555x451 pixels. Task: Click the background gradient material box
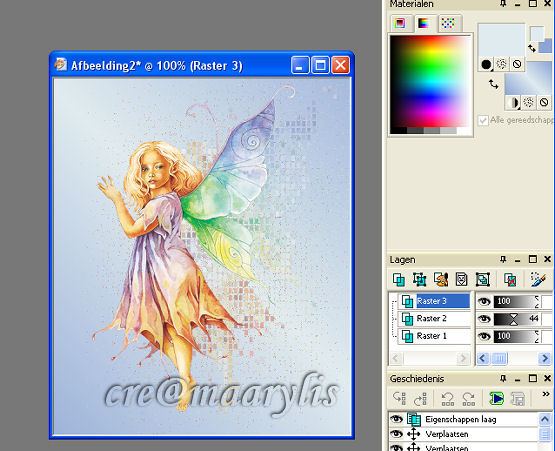529,79
